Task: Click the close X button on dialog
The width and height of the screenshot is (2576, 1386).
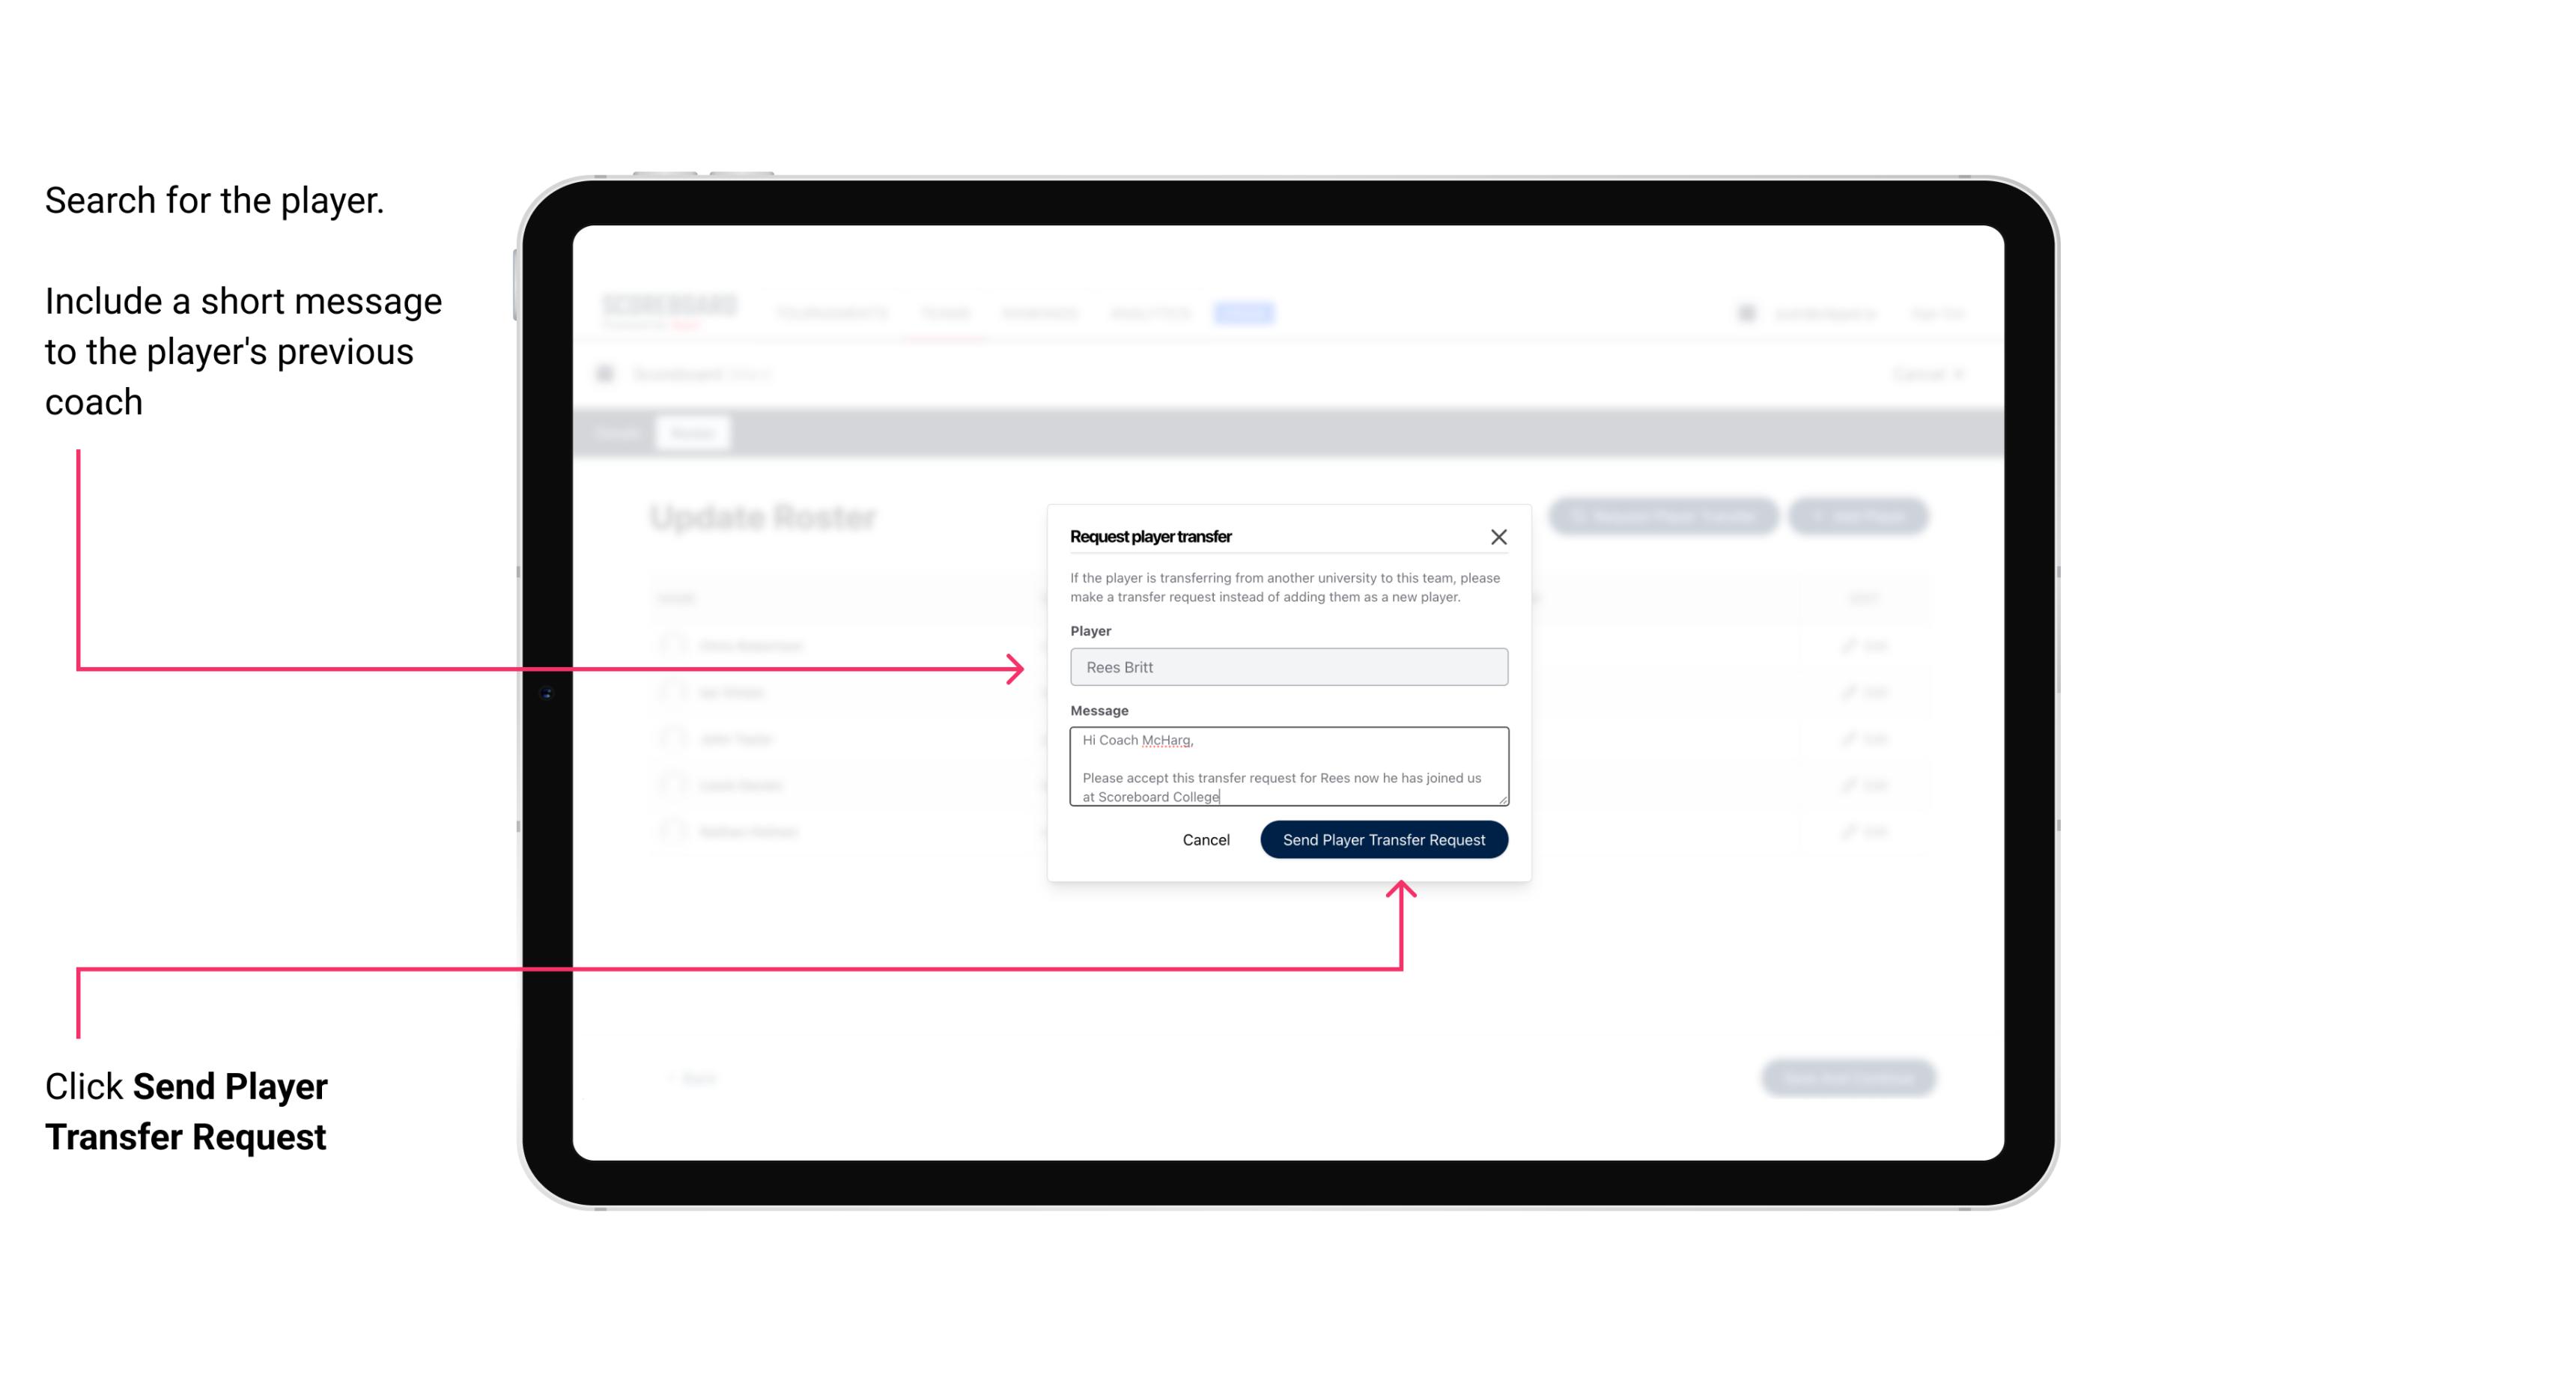Action: click(1499, 536)
